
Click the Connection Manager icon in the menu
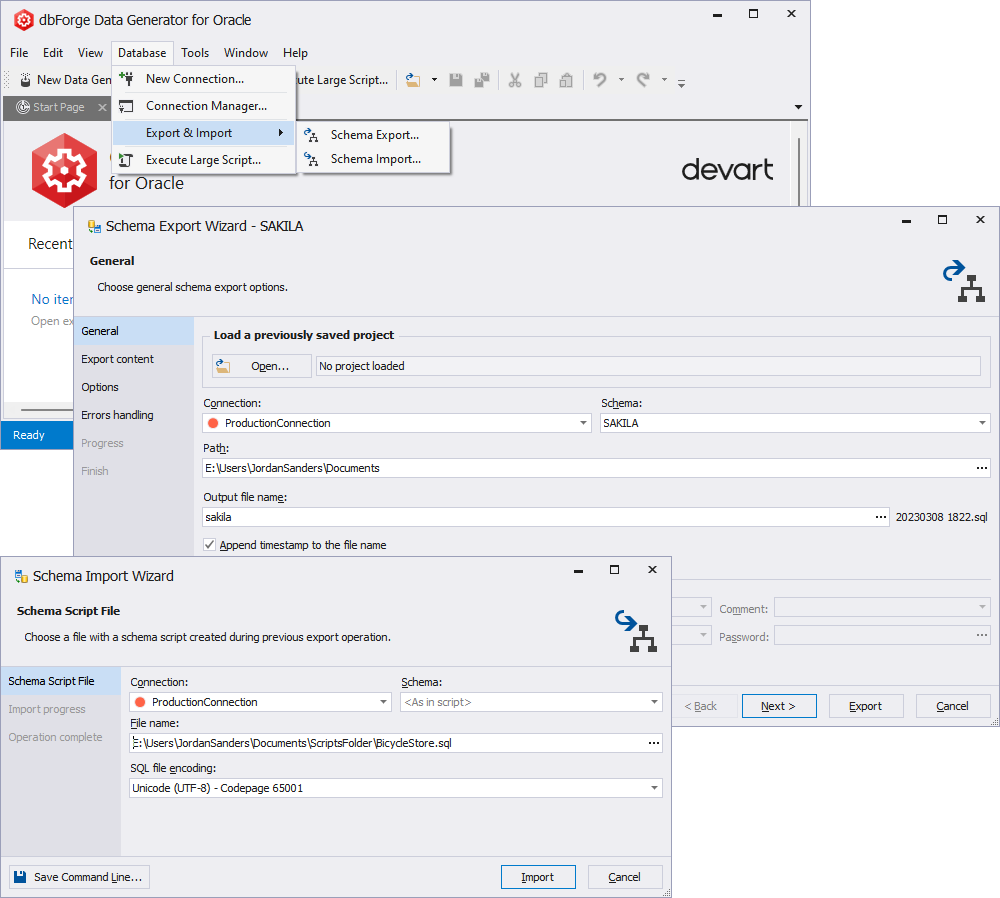pos(126,106)
